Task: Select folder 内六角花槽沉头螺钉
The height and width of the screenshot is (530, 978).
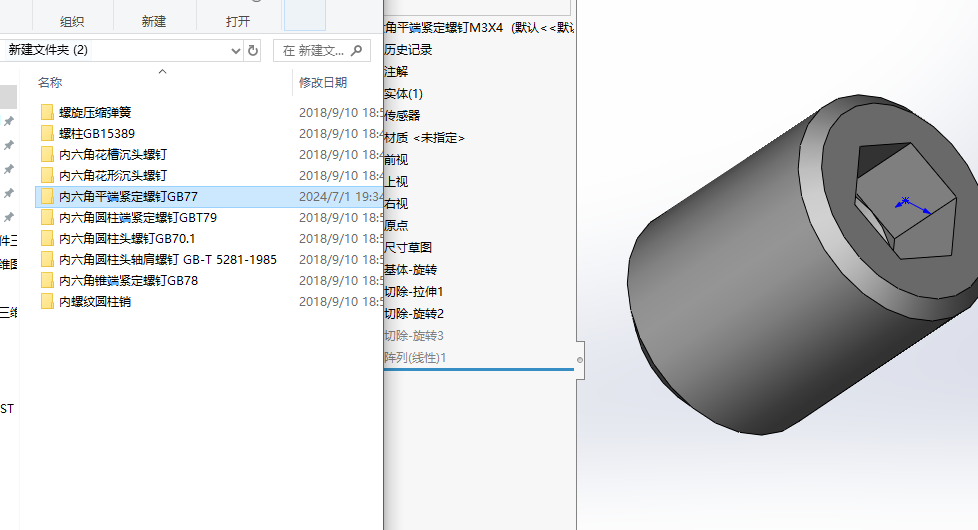Action: [x=113, y=155]
